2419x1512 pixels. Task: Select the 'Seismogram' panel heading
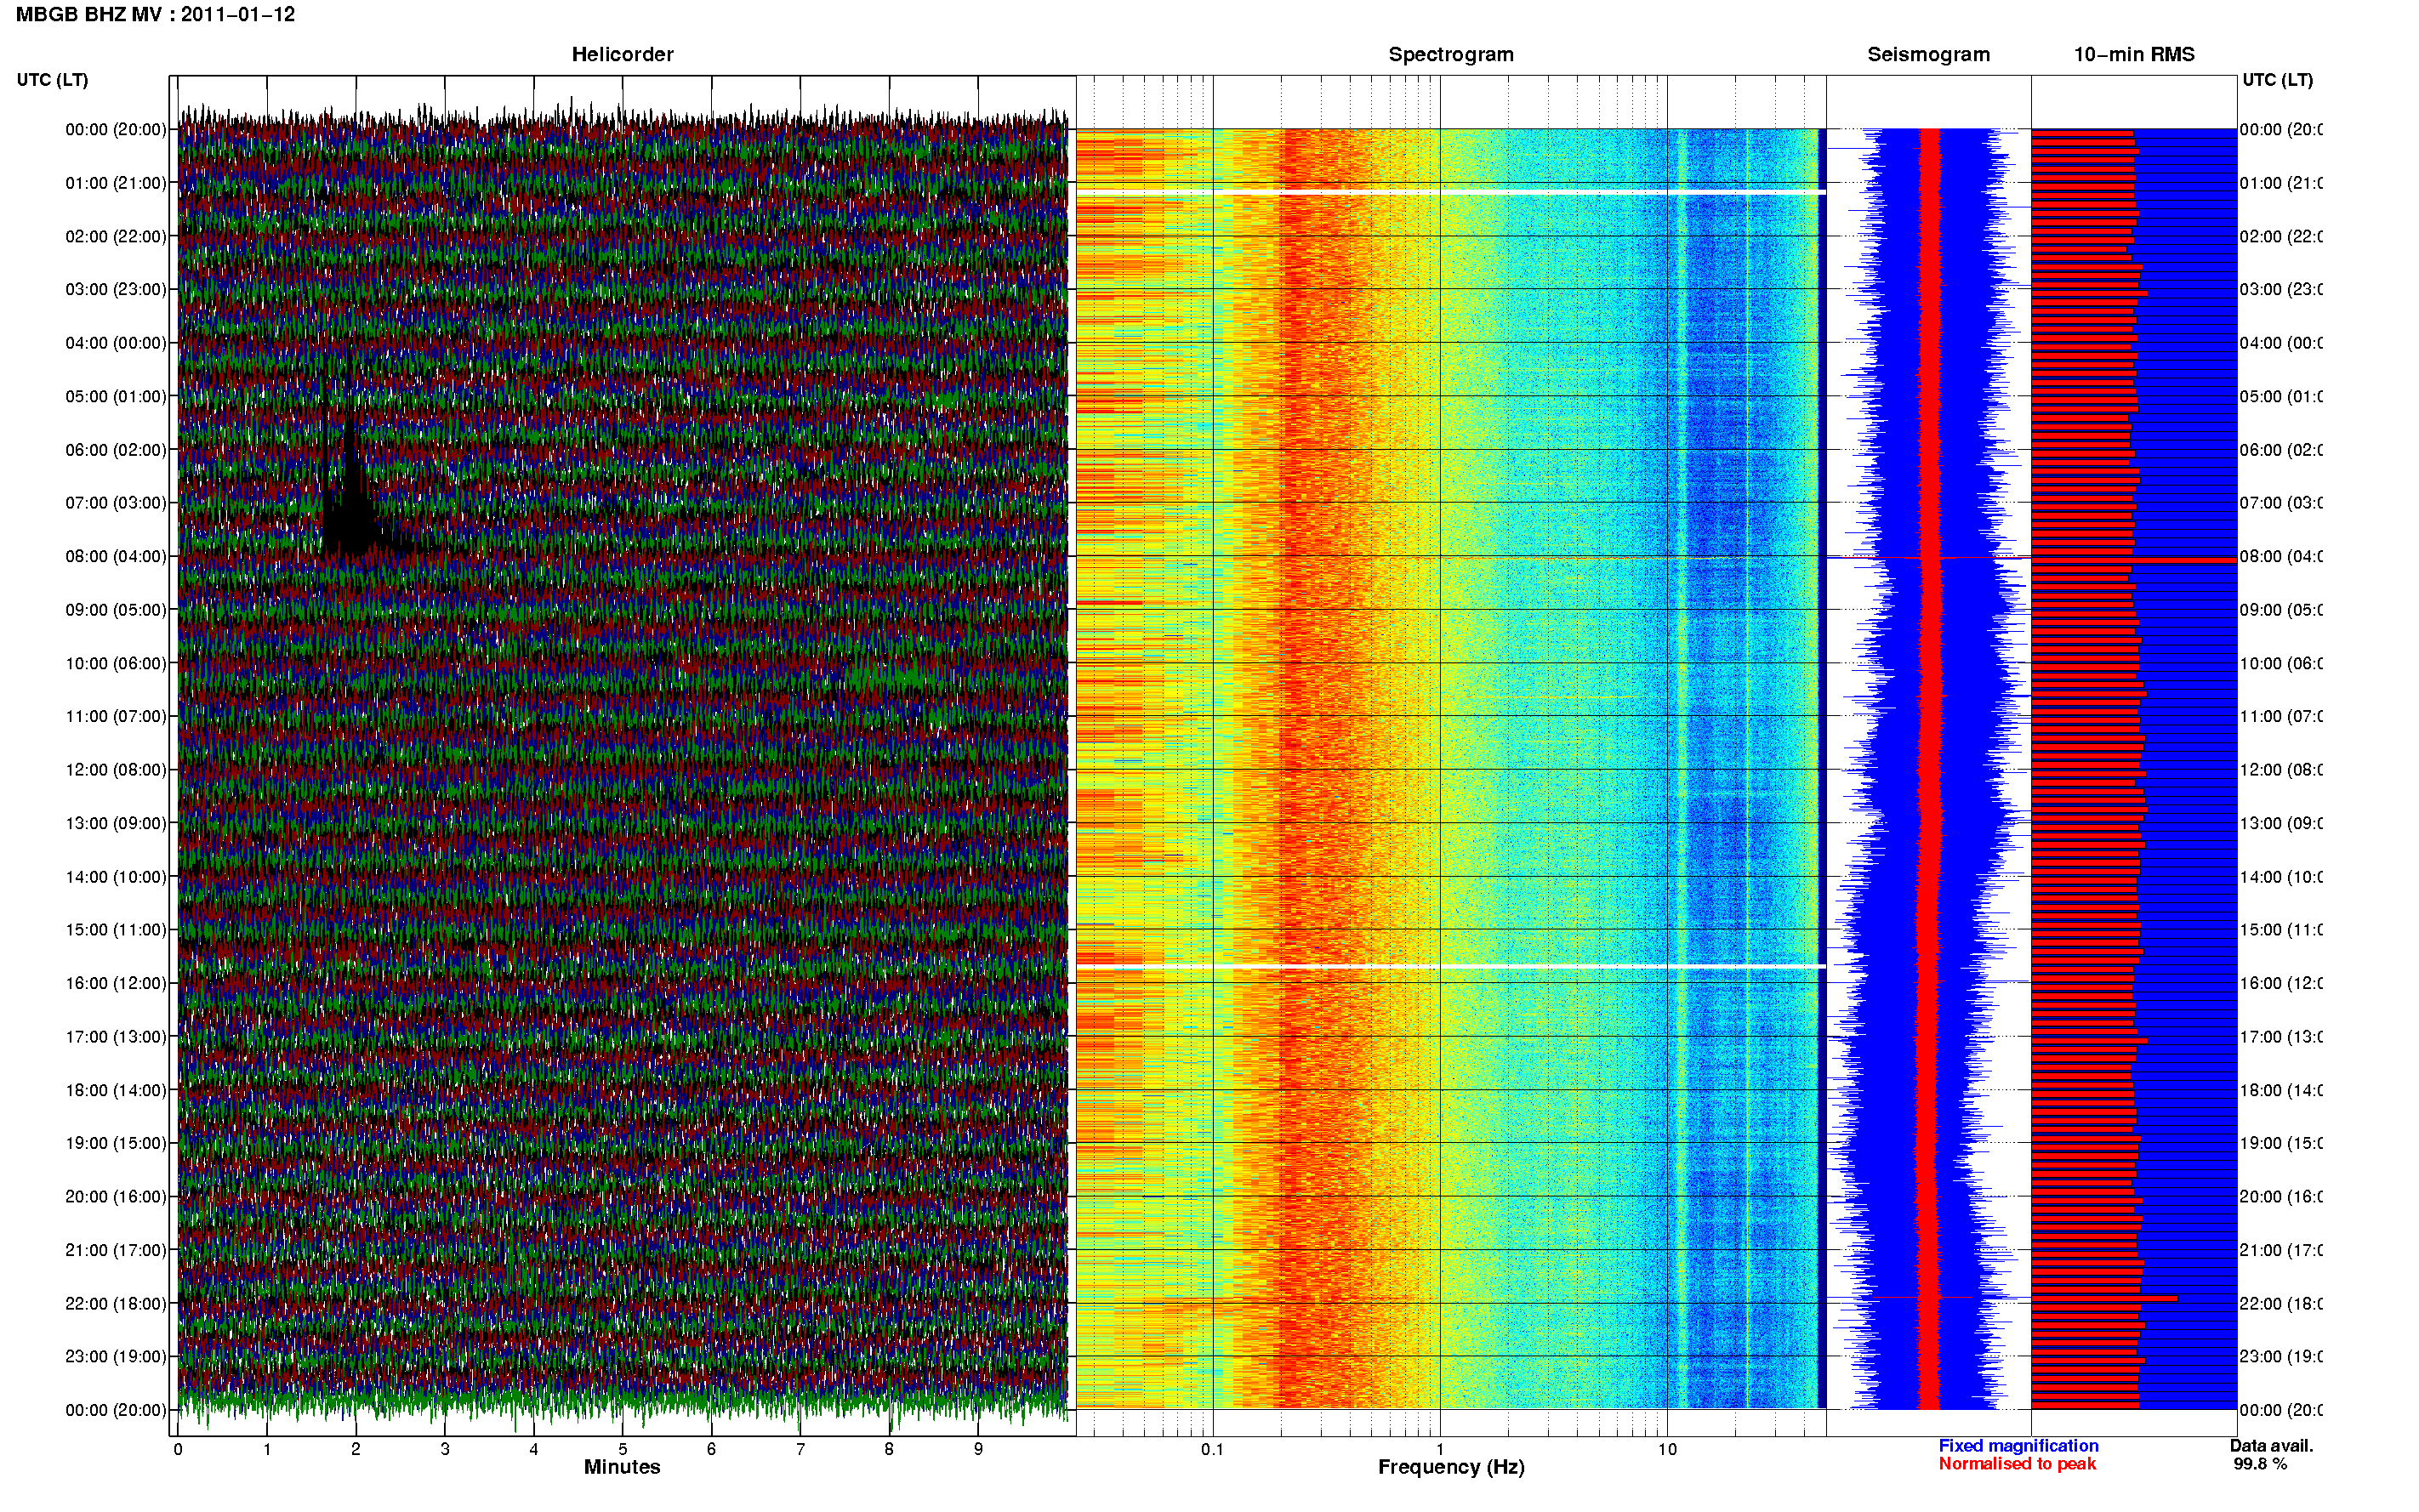[x=1928, y=55]
